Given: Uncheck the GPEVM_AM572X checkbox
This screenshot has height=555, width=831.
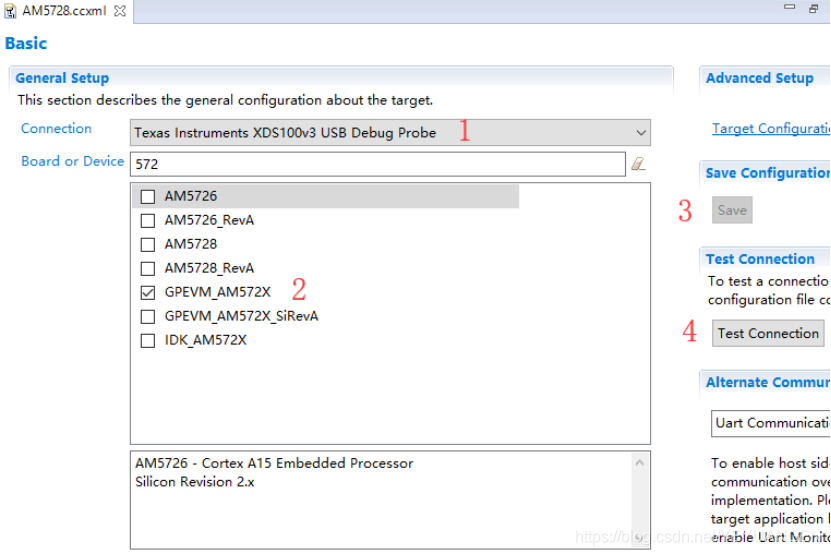Looking at the screenshot, I should [148, 293].
